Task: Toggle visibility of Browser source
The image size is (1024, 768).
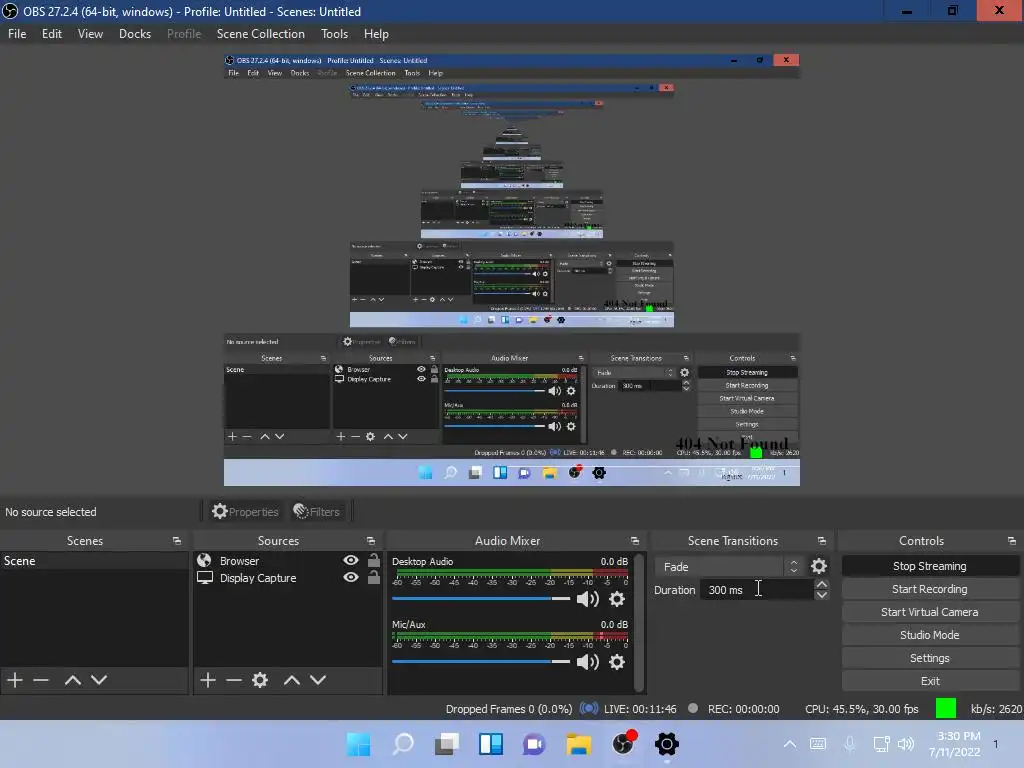Action: [351, 560]
